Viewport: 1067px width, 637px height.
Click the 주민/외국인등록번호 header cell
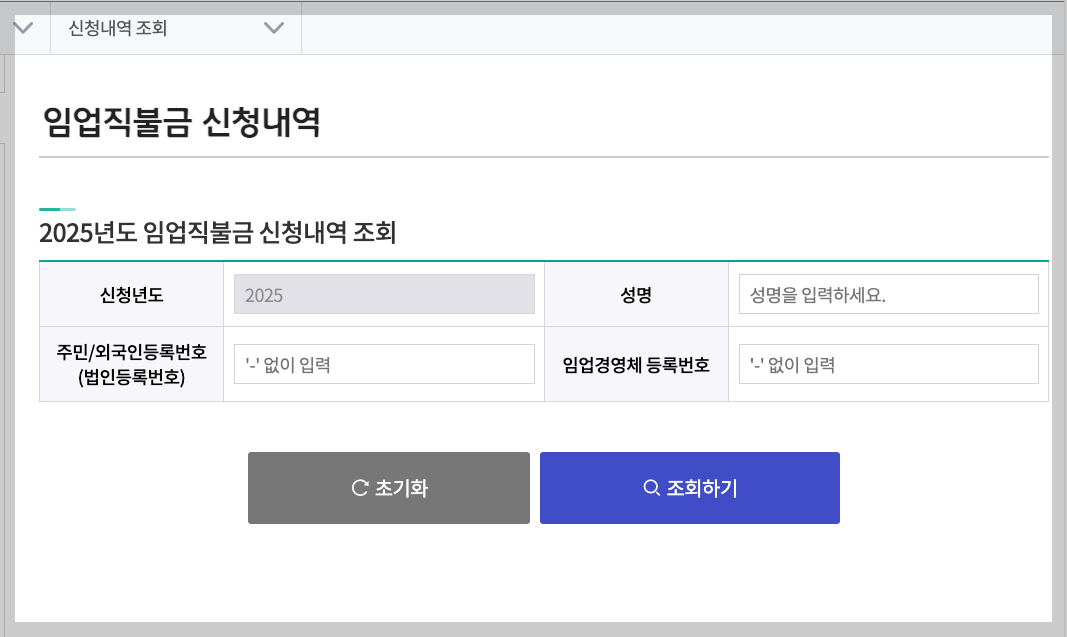130,363
